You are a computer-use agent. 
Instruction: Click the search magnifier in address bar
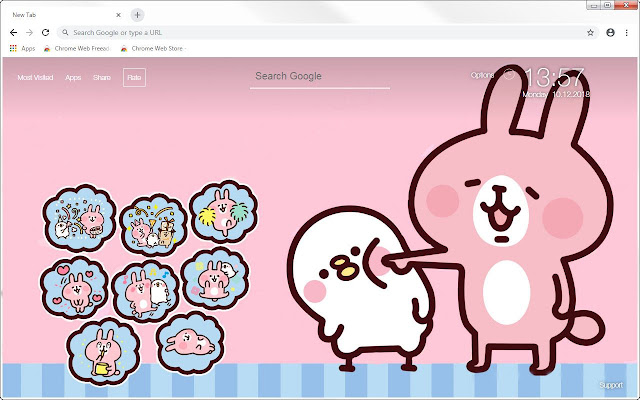(65, 33)
